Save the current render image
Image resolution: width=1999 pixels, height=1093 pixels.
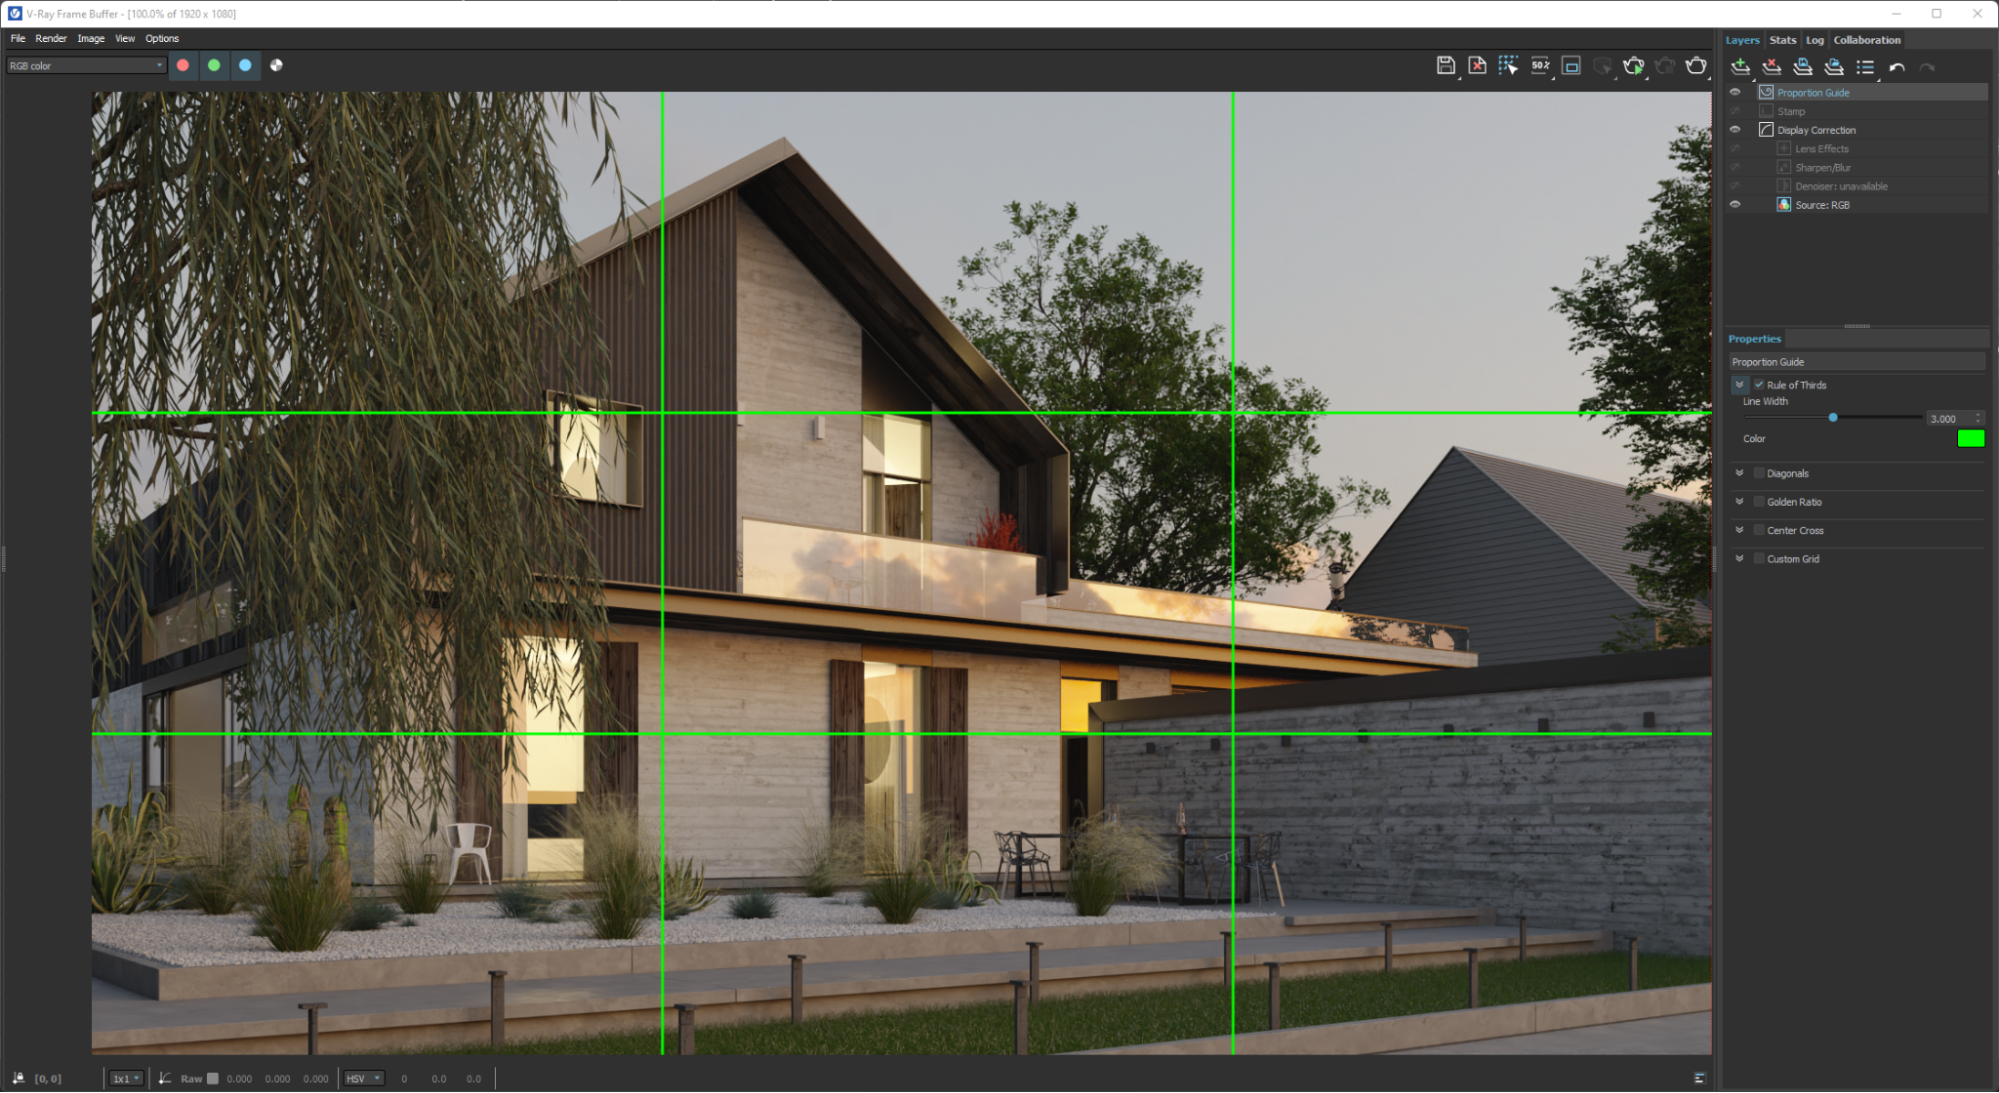coord(1446,65)
